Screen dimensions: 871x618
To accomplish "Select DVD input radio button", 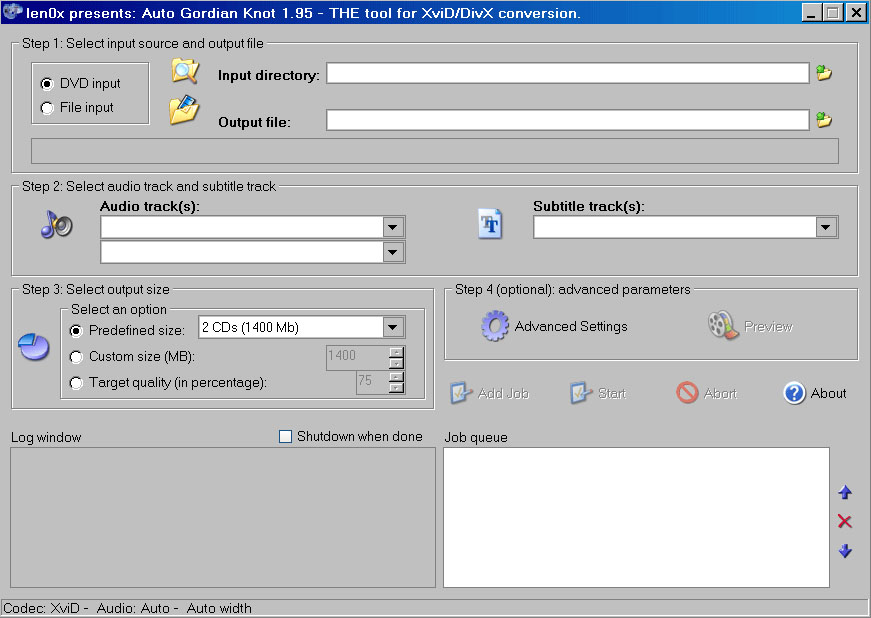I will pyautogui.click(x=47, y=84).
